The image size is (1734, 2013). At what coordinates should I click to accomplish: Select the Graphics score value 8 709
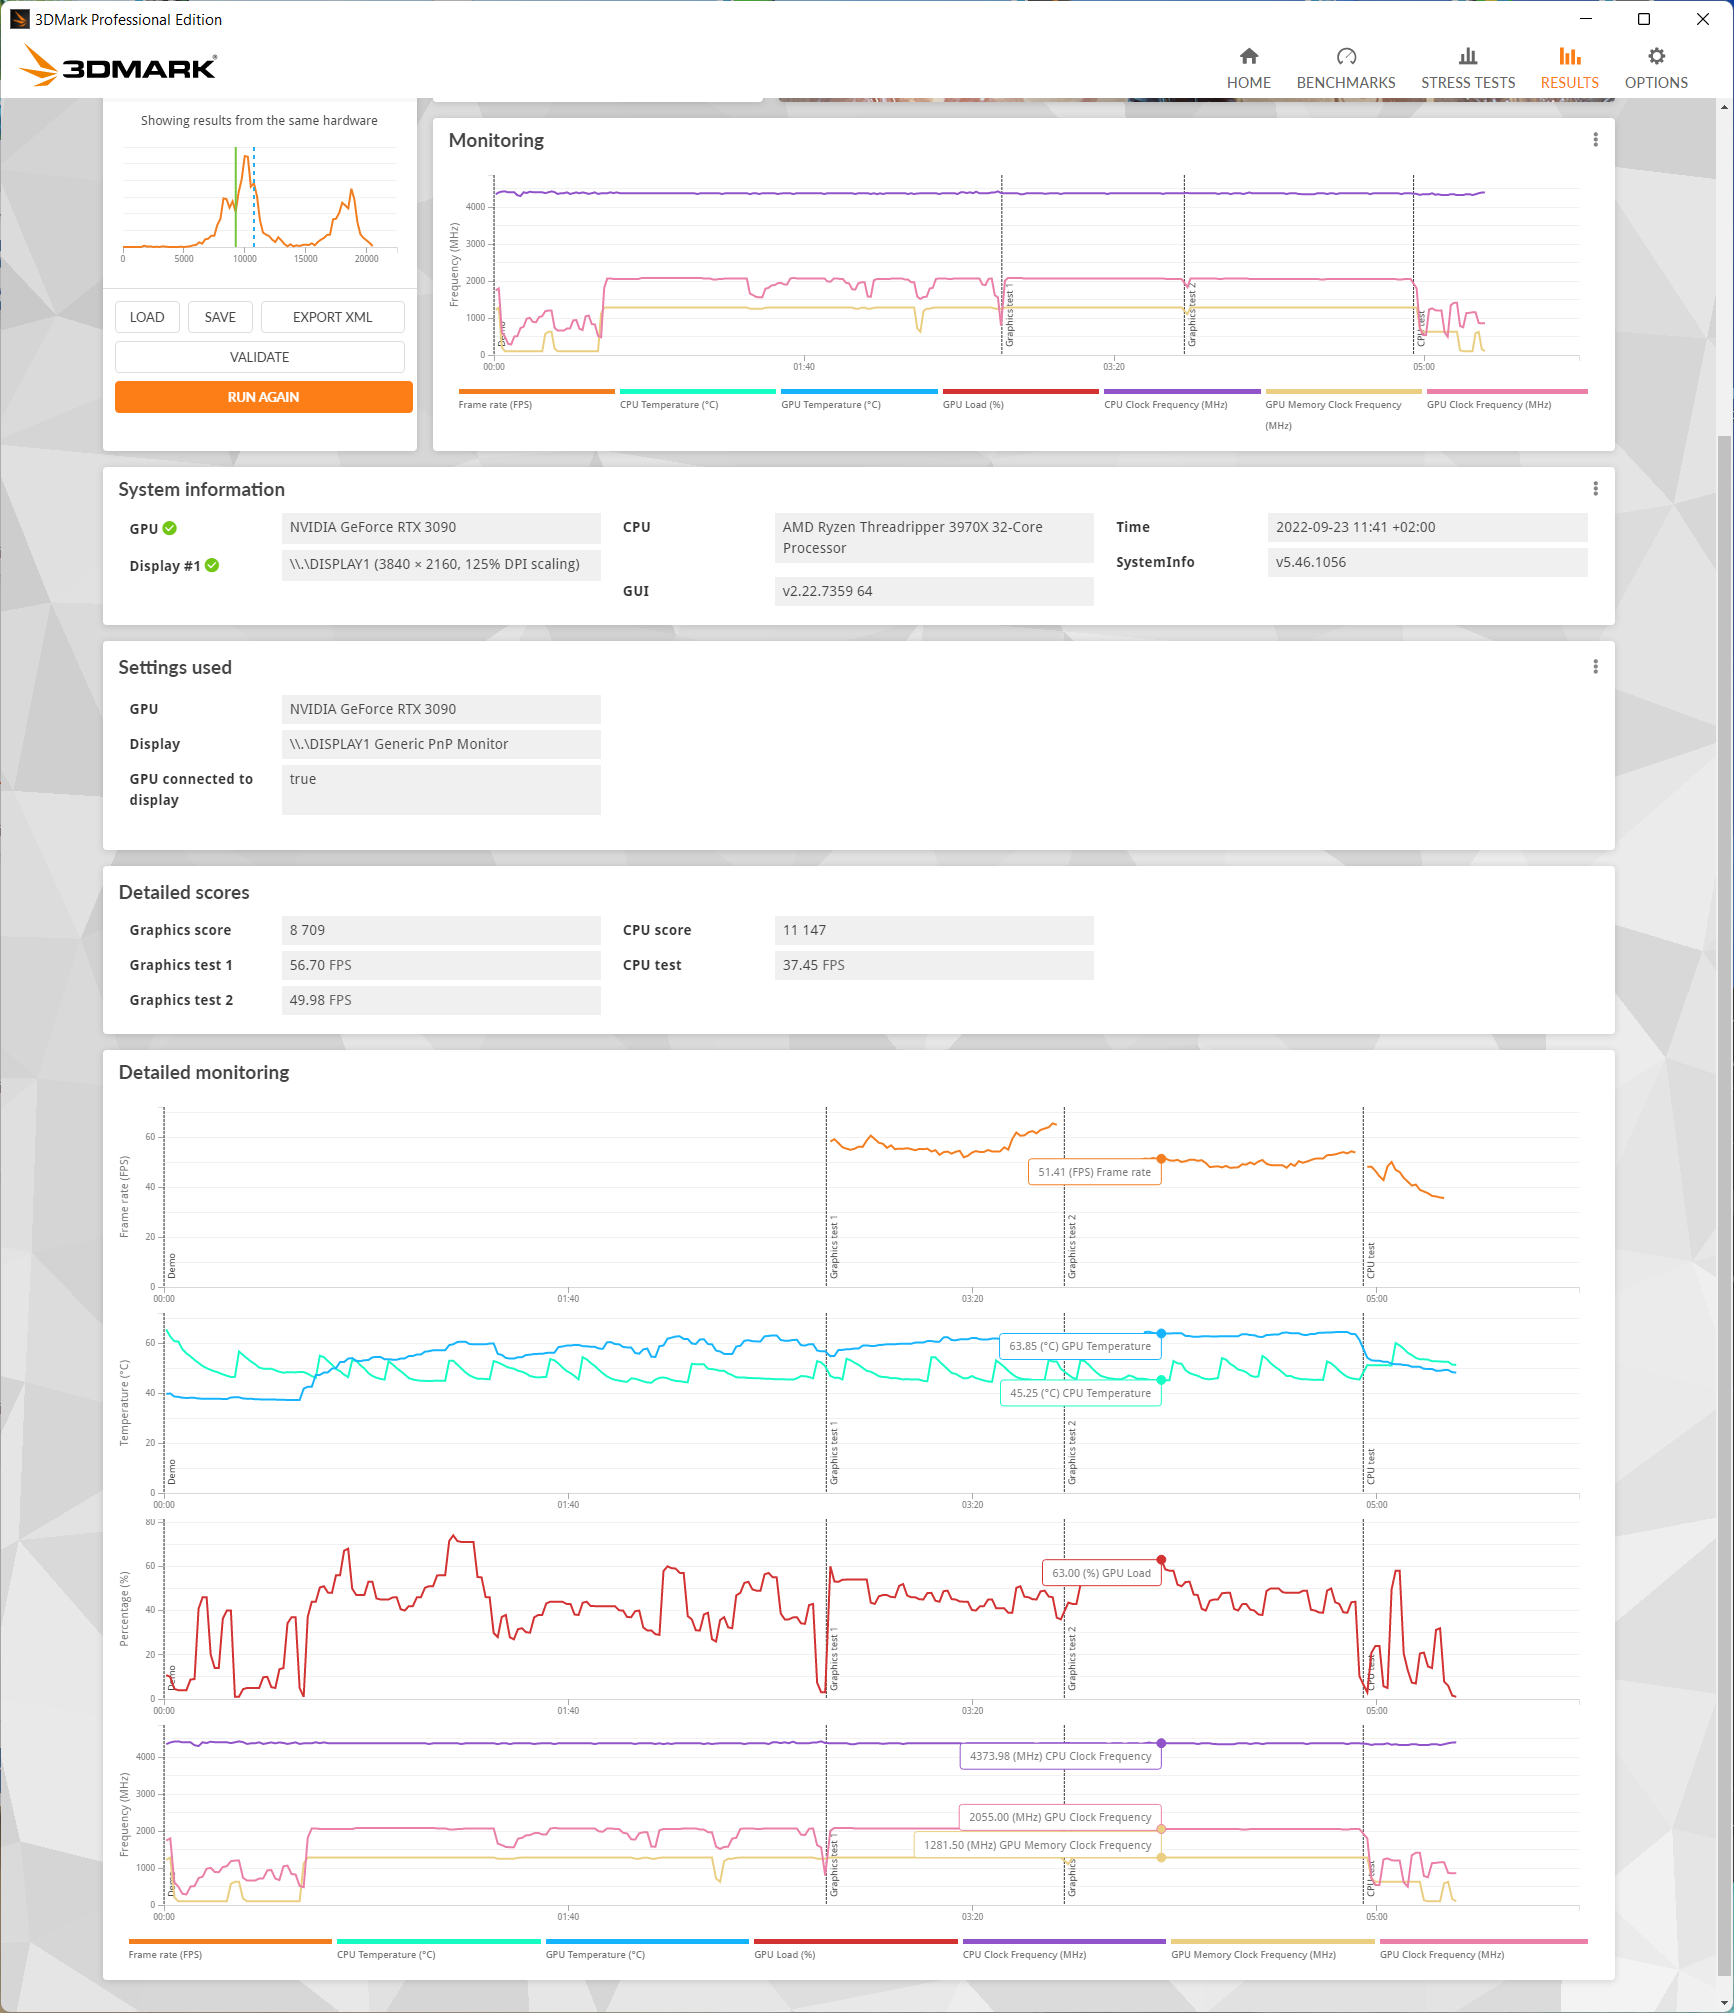coord(441,930)
